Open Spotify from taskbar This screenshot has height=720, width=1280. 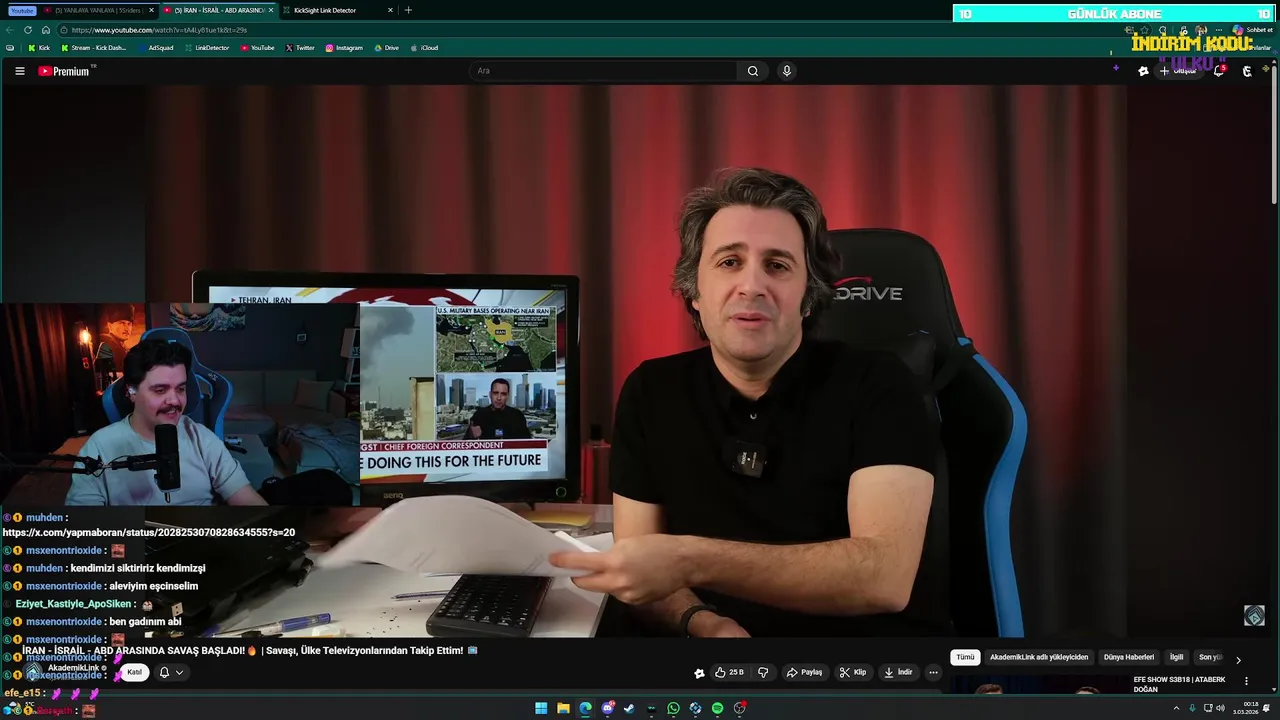pos(717,708)
